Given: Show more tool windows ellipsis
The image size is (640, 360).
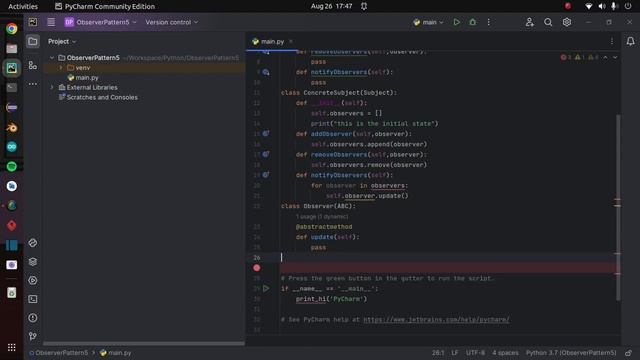Looking at the screenshot, I should tap(33, 84).
